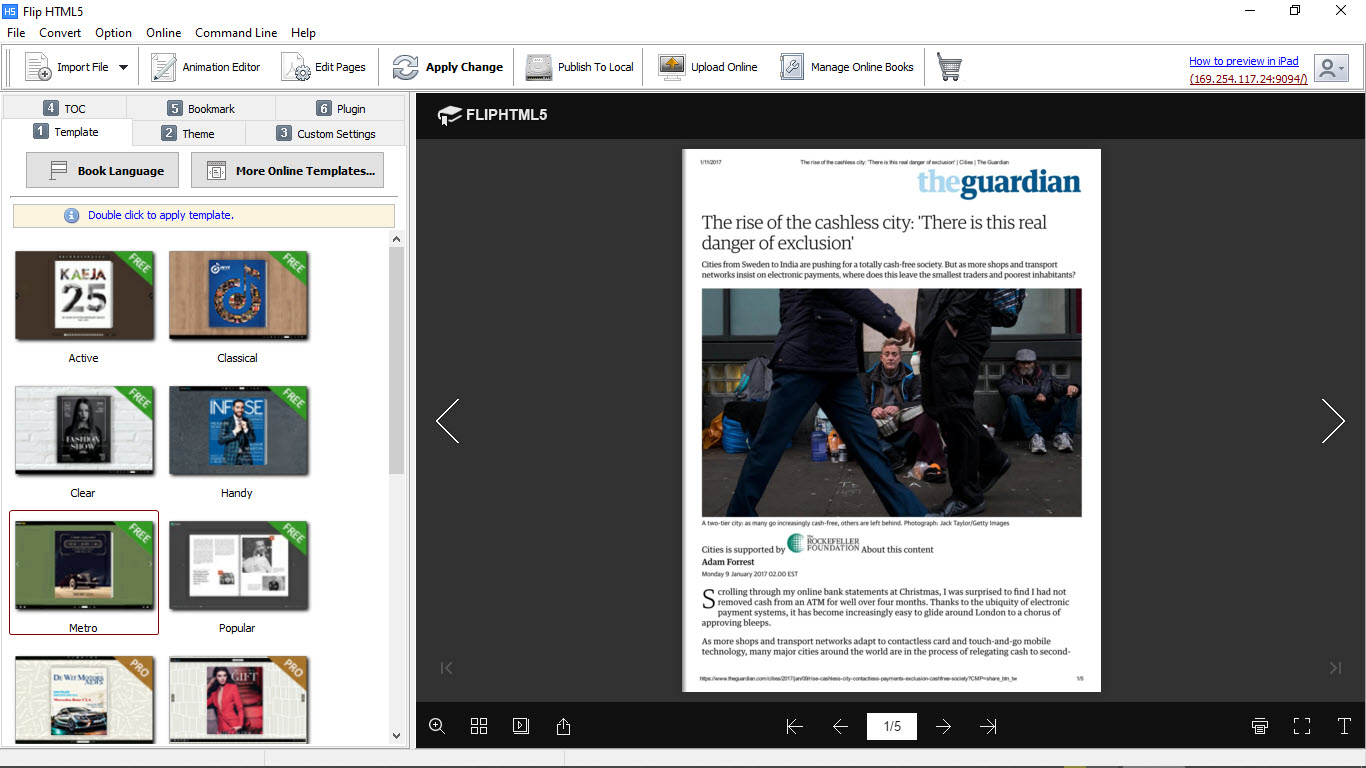Click the template list scroll up arrow
Screen dimensions: 1366x768
(396, 239)
